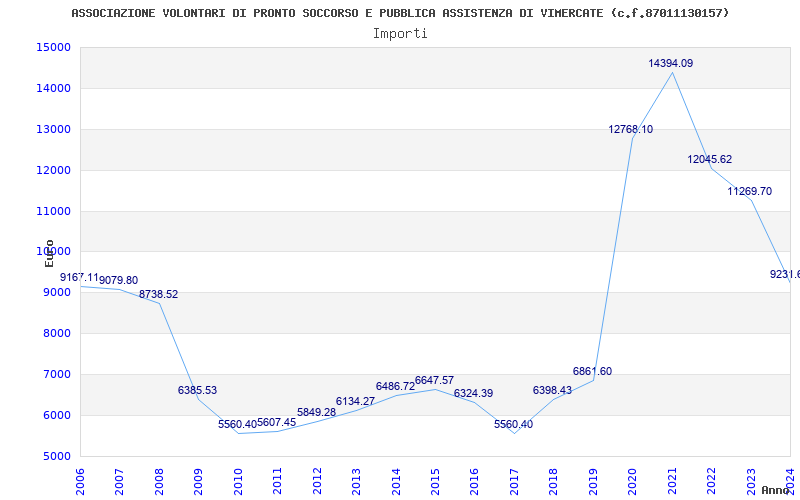
Task: Select the data label 12768.10
Action: click(x=631, y=130)
